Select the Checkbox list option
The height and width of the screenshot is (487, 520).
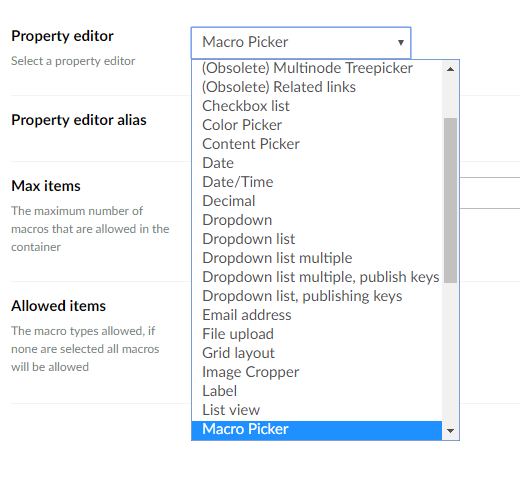[317, 106]
